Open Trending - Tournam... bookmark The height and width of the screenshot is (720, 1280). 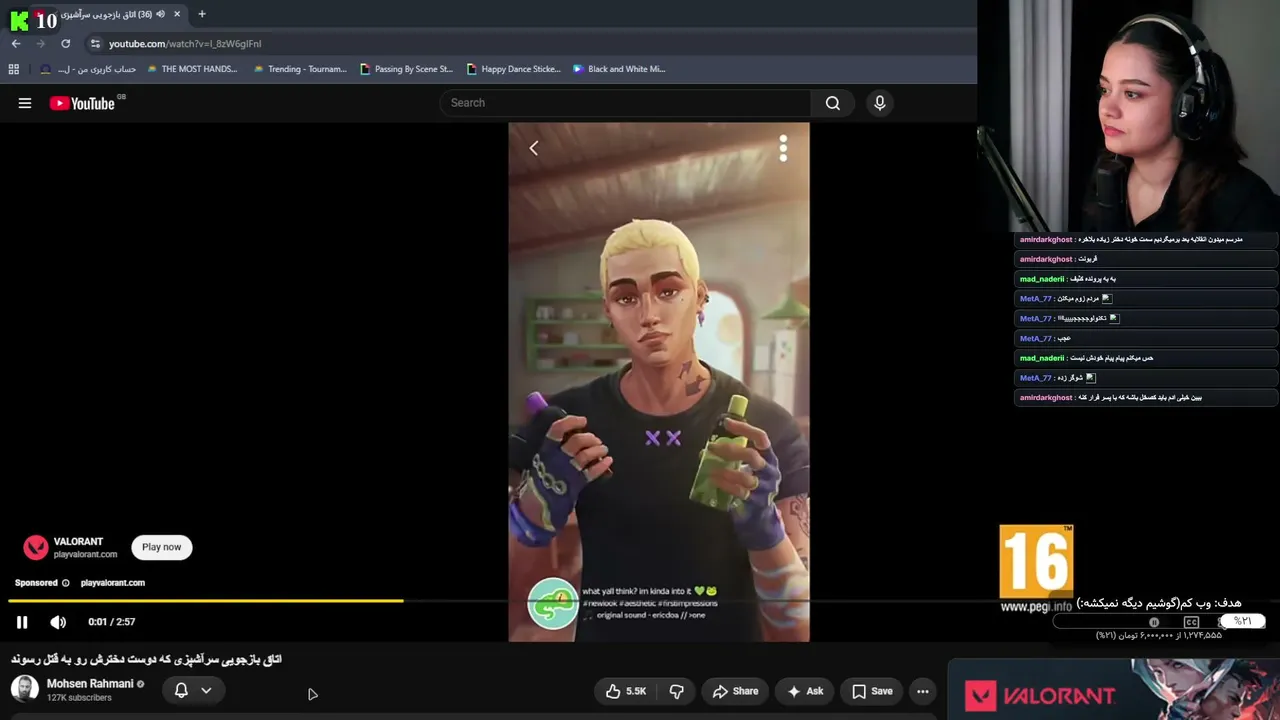click(x=300, y=69)
